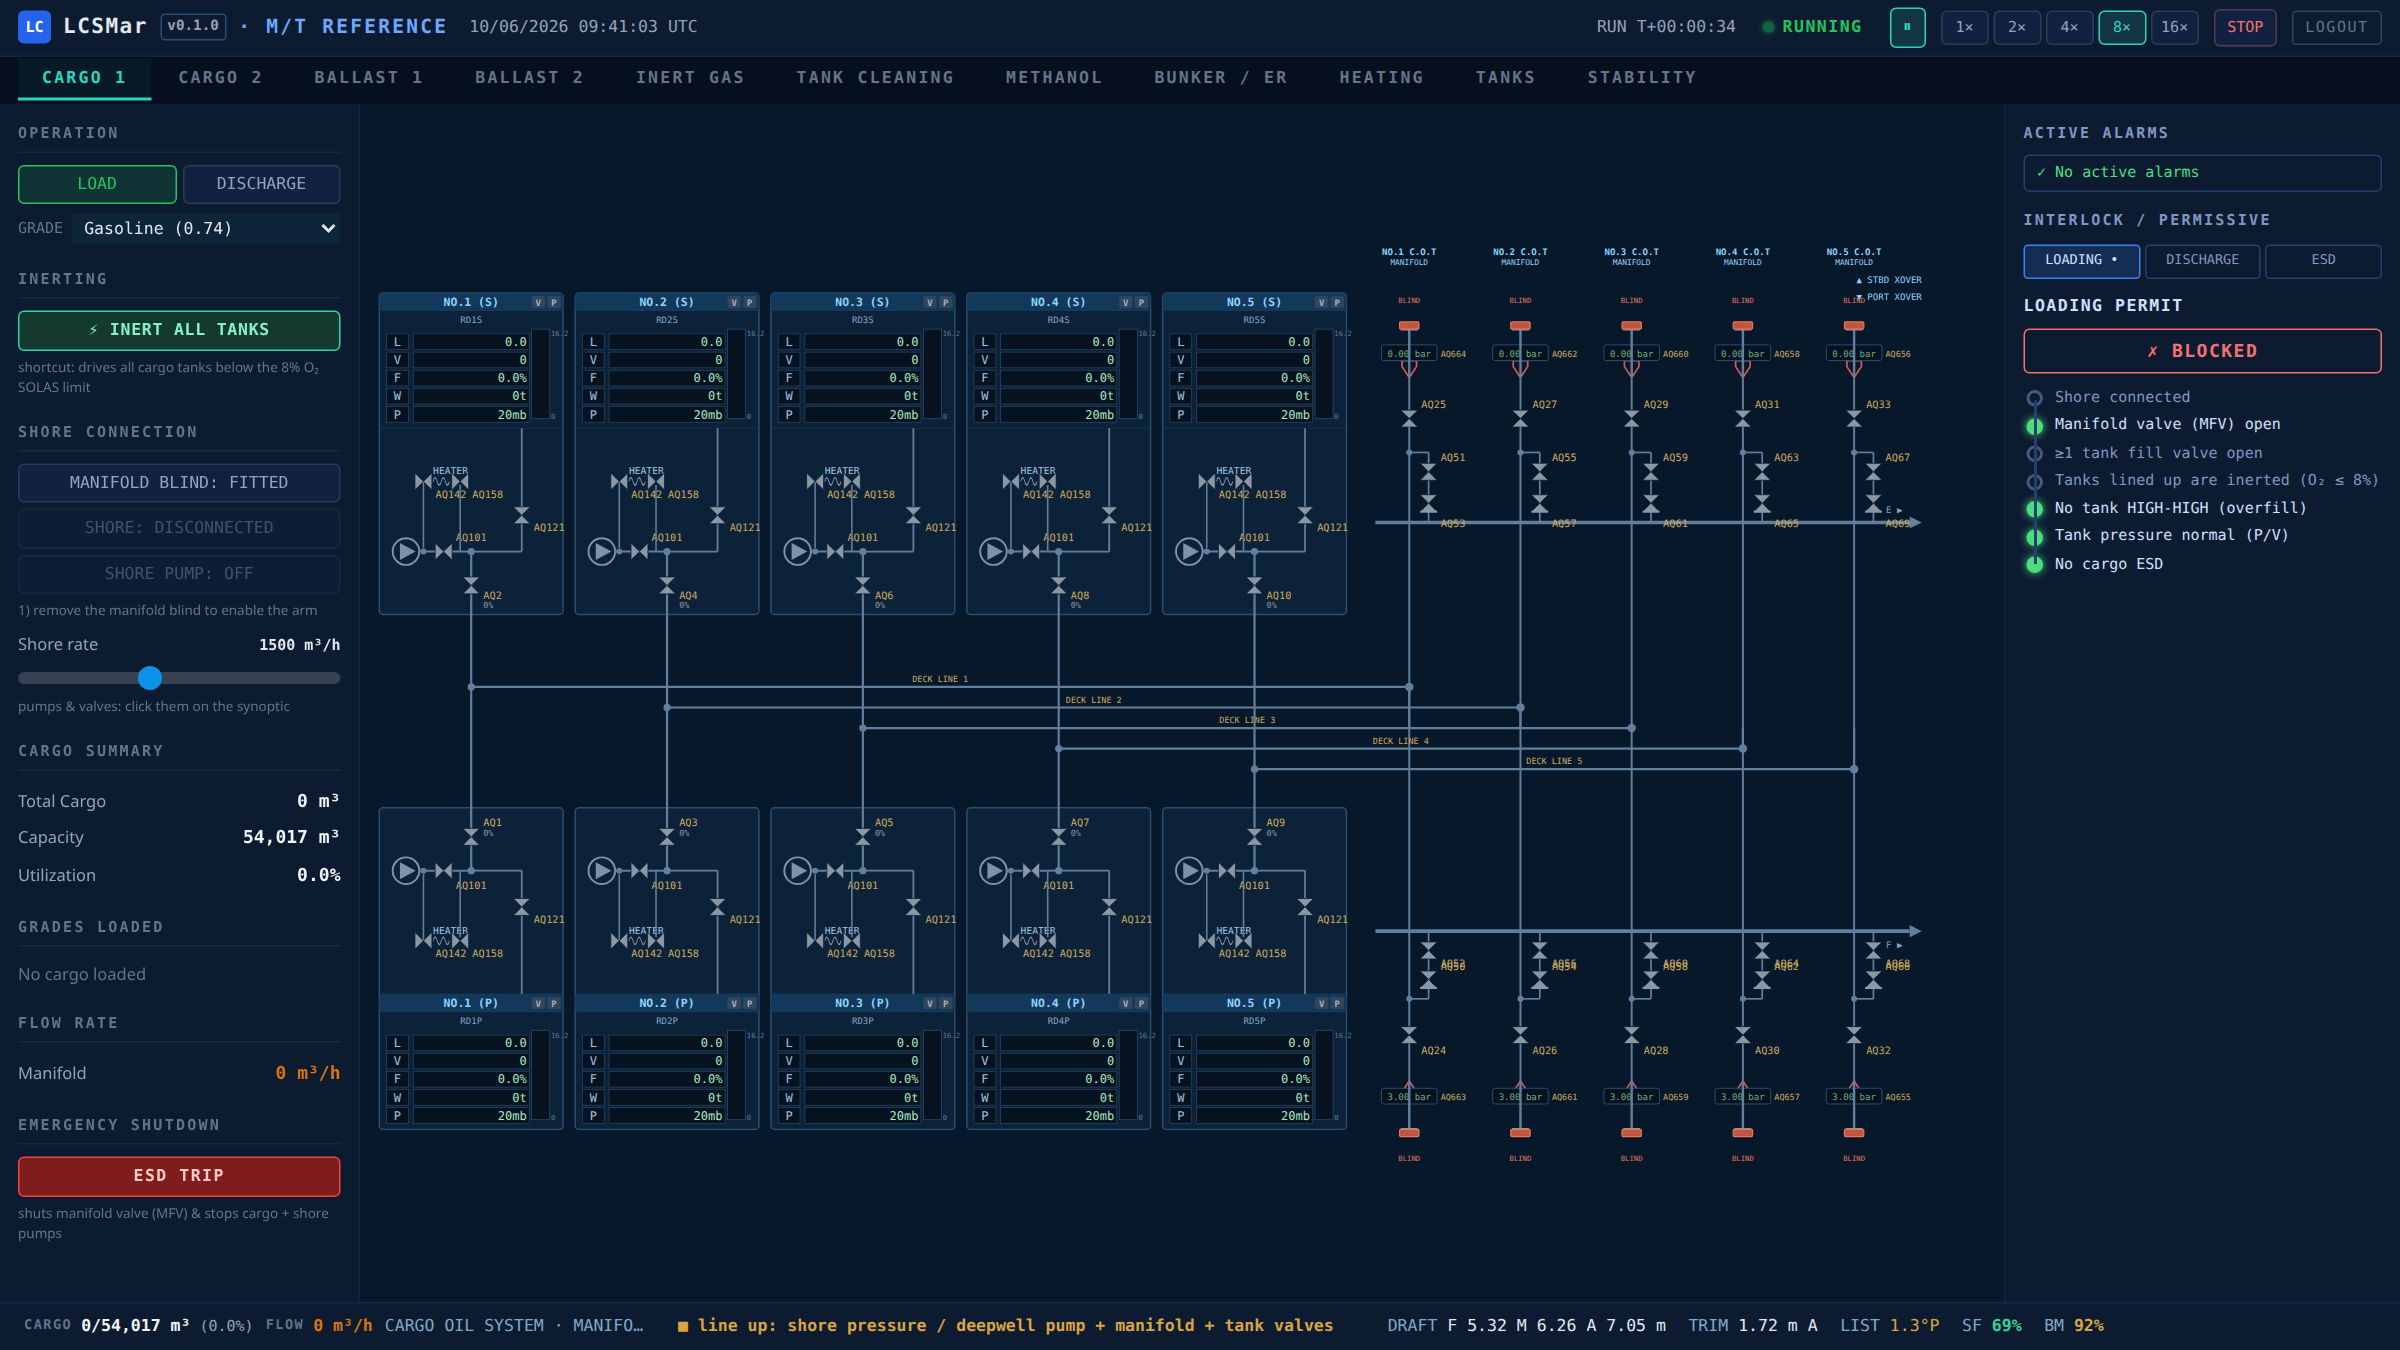Open manifold valve AQ31 on NO.4 C.O.T
Viewport: 2400px width, 1350px height.
(x=1743, y=418)
